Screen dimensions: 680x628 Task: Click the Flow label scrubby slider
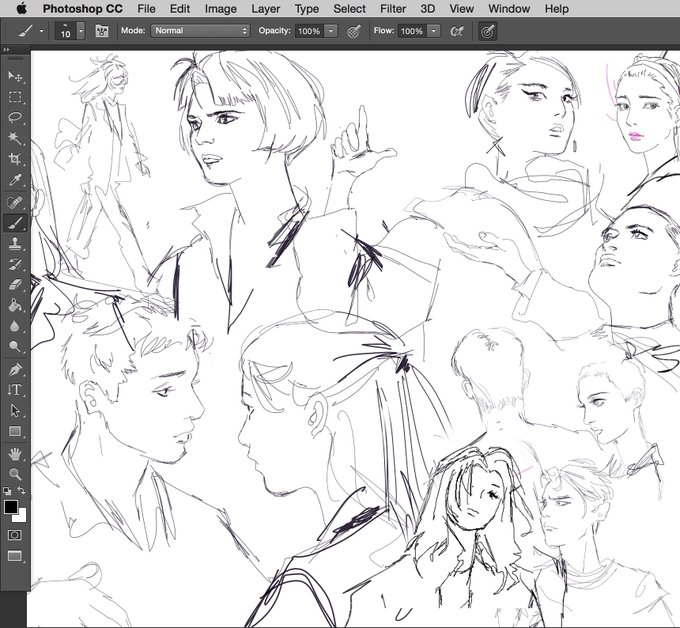(x=384, y=30)
